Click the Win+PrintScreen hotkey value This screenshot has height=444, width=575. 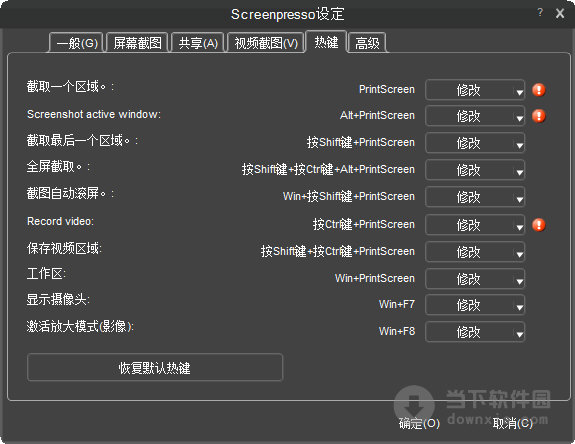(x=375, y=278)
